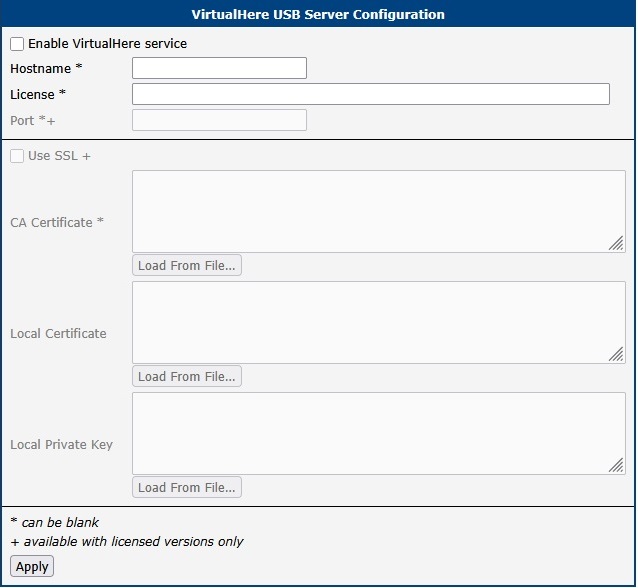
Task: Click the 'CA Certificate *' label
Action: click(57, 223)
